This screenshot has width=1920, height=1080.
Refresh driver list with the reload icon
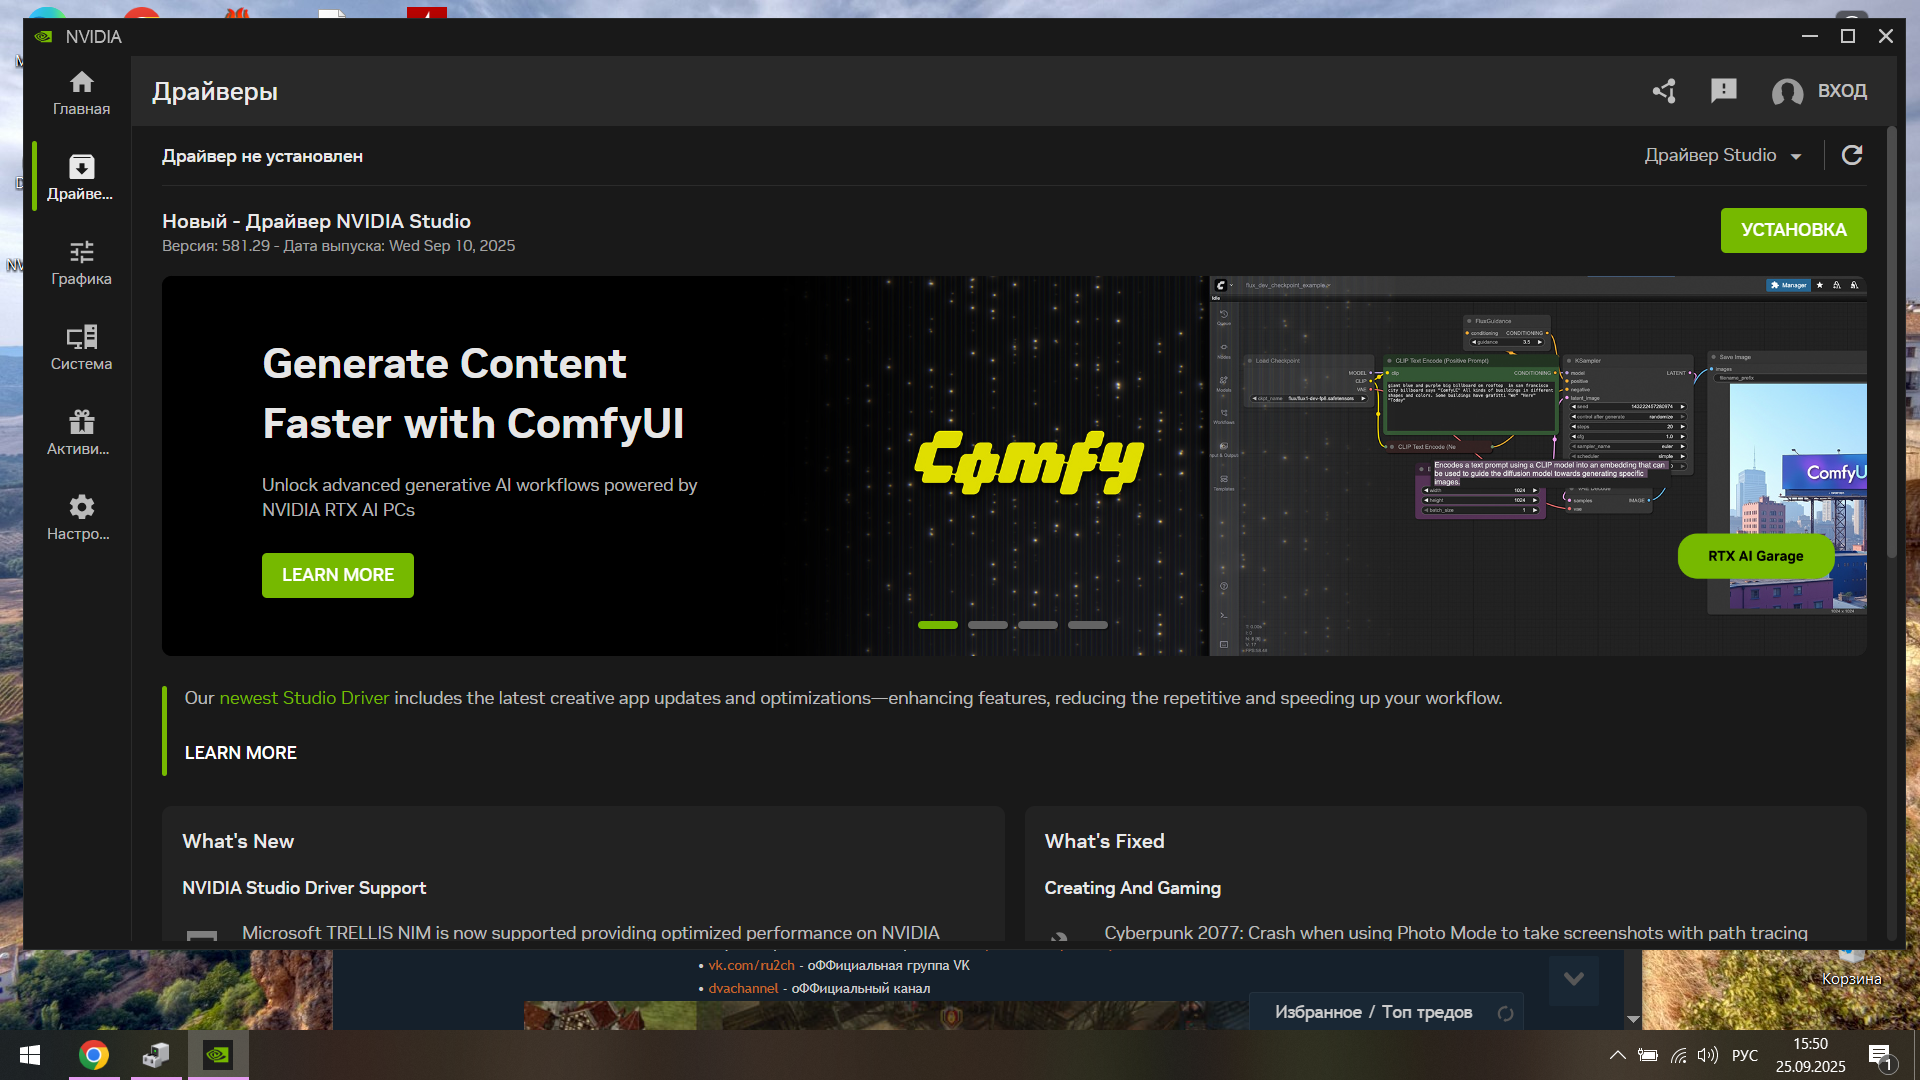point(1852,155)
